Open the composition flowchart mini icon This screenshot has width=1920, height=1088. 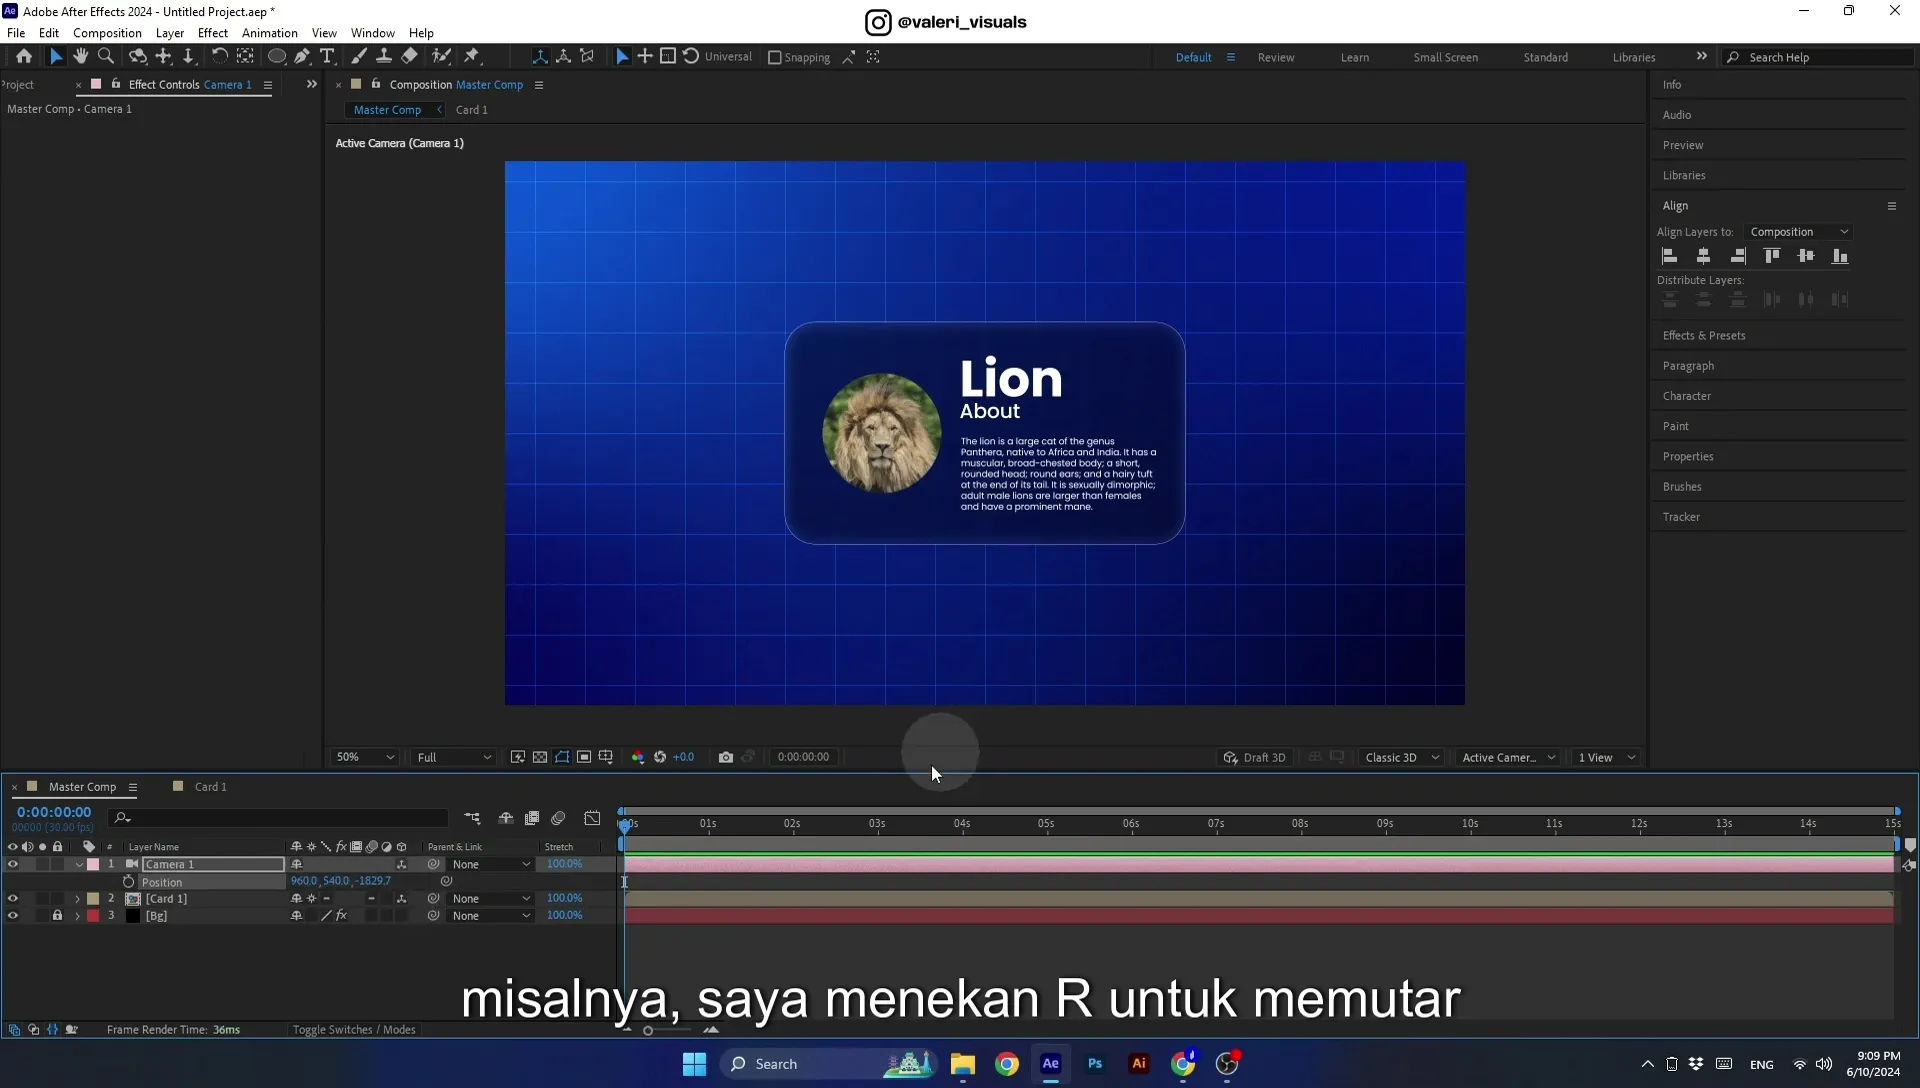coord(472,818)
